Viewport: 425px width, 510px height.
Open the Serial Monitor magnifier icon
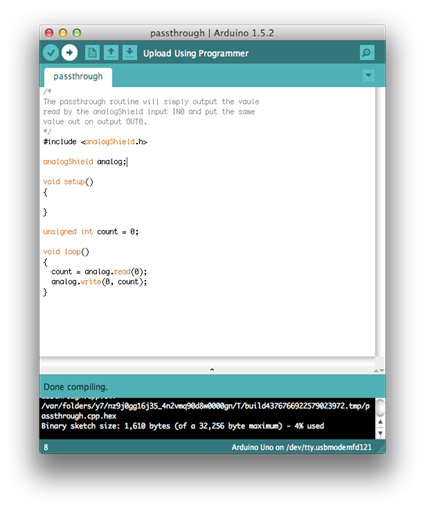tap(367, 53)
